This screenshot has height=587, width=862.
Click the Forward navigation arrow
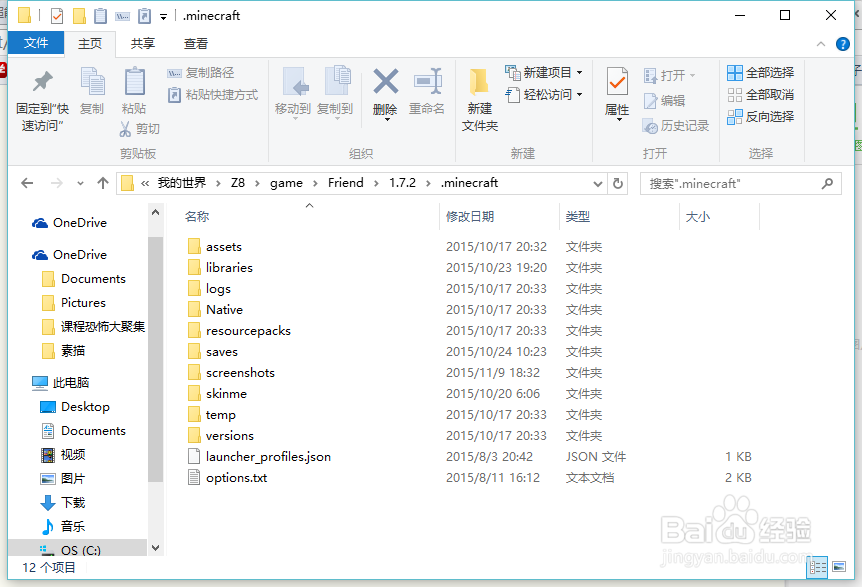point(57,183)
